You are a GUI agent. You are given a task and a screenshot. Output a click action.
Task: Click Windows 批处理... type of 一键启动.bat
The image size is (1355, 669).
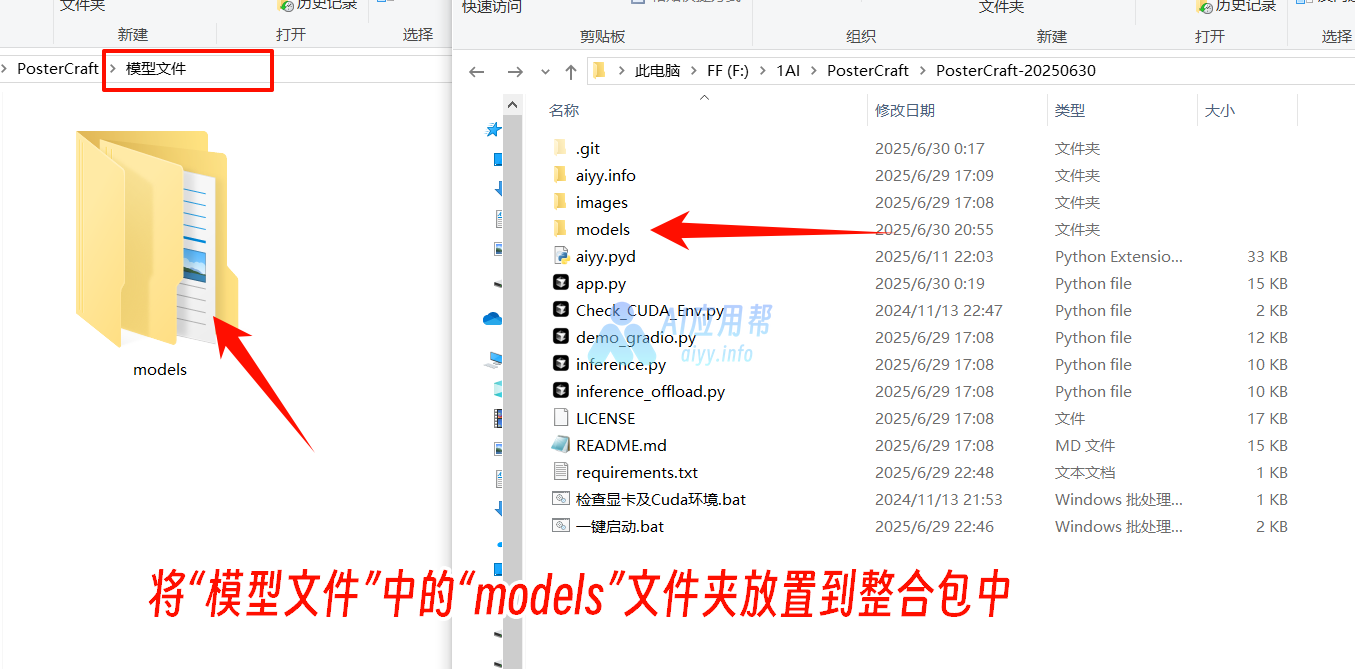coord(1119,526)
